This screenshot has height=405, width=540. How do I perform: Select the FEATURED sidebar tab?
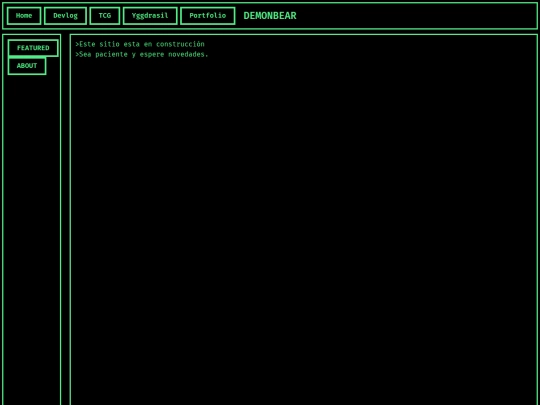(33, 48)
